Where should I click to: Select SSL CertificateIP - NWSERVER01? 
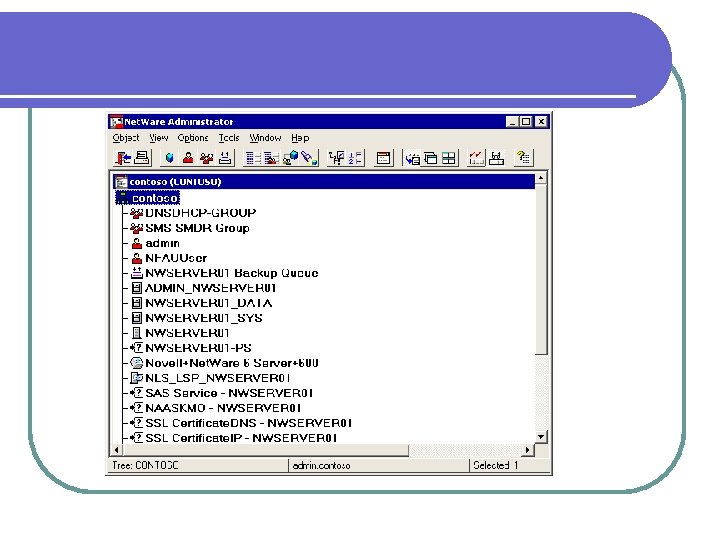coord(241,438)
